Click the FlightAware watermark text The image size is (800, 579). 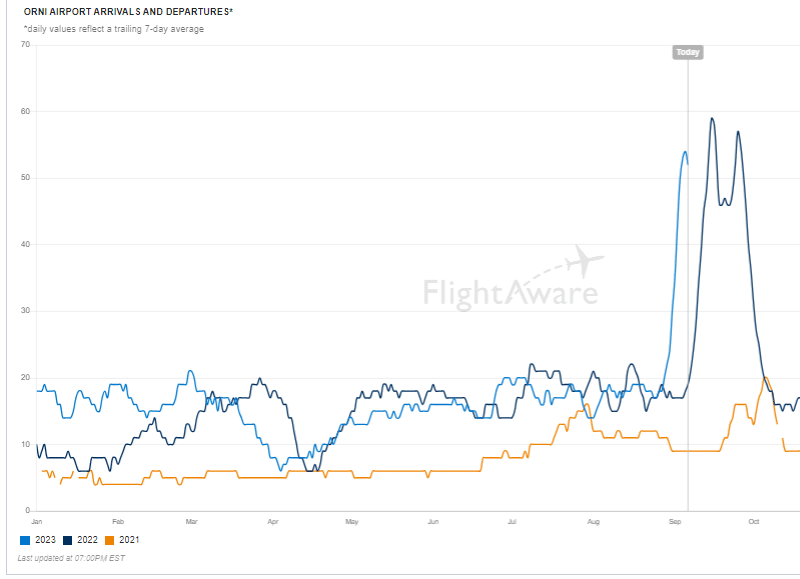point(510,292)
